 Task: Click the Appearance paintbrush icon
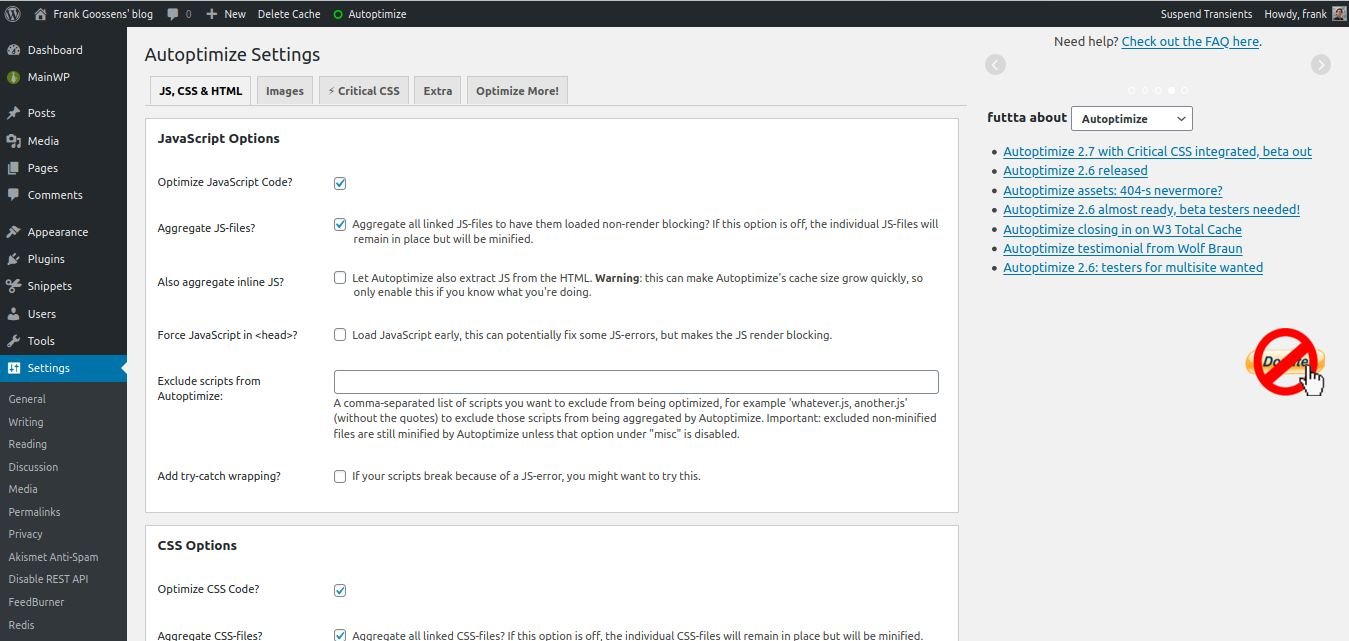[14, 232]
